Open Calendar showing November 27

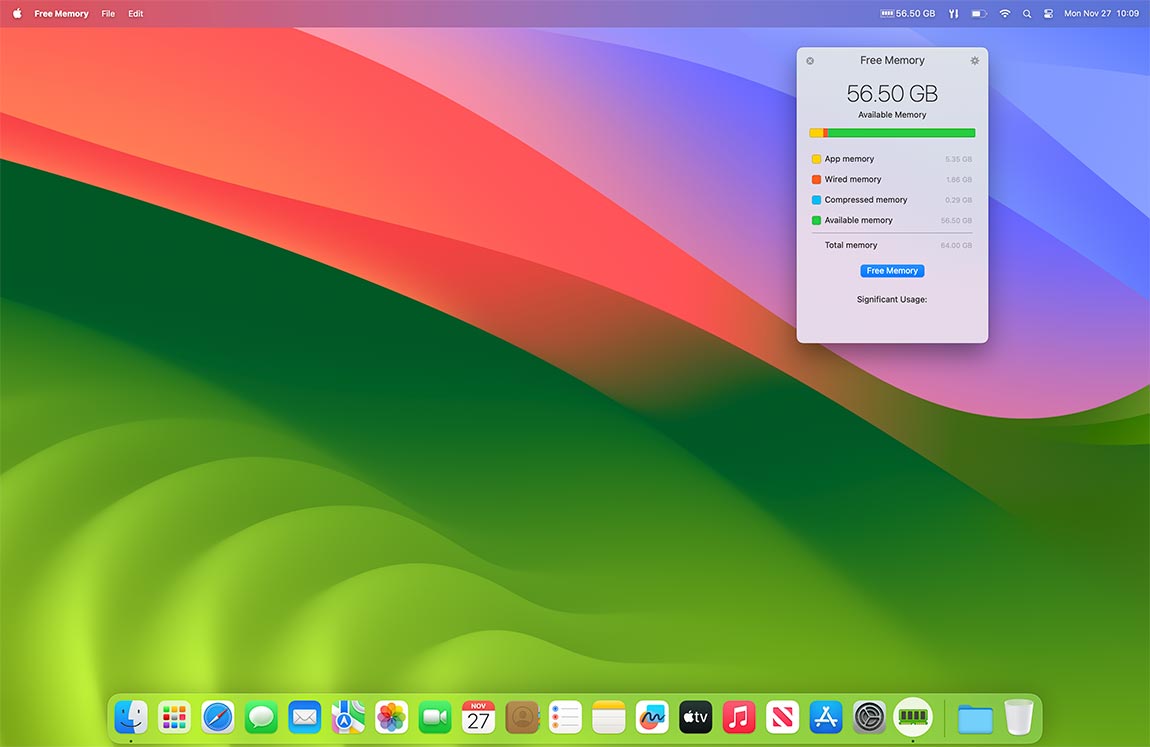pyautogui.click(x=478, y=716)
